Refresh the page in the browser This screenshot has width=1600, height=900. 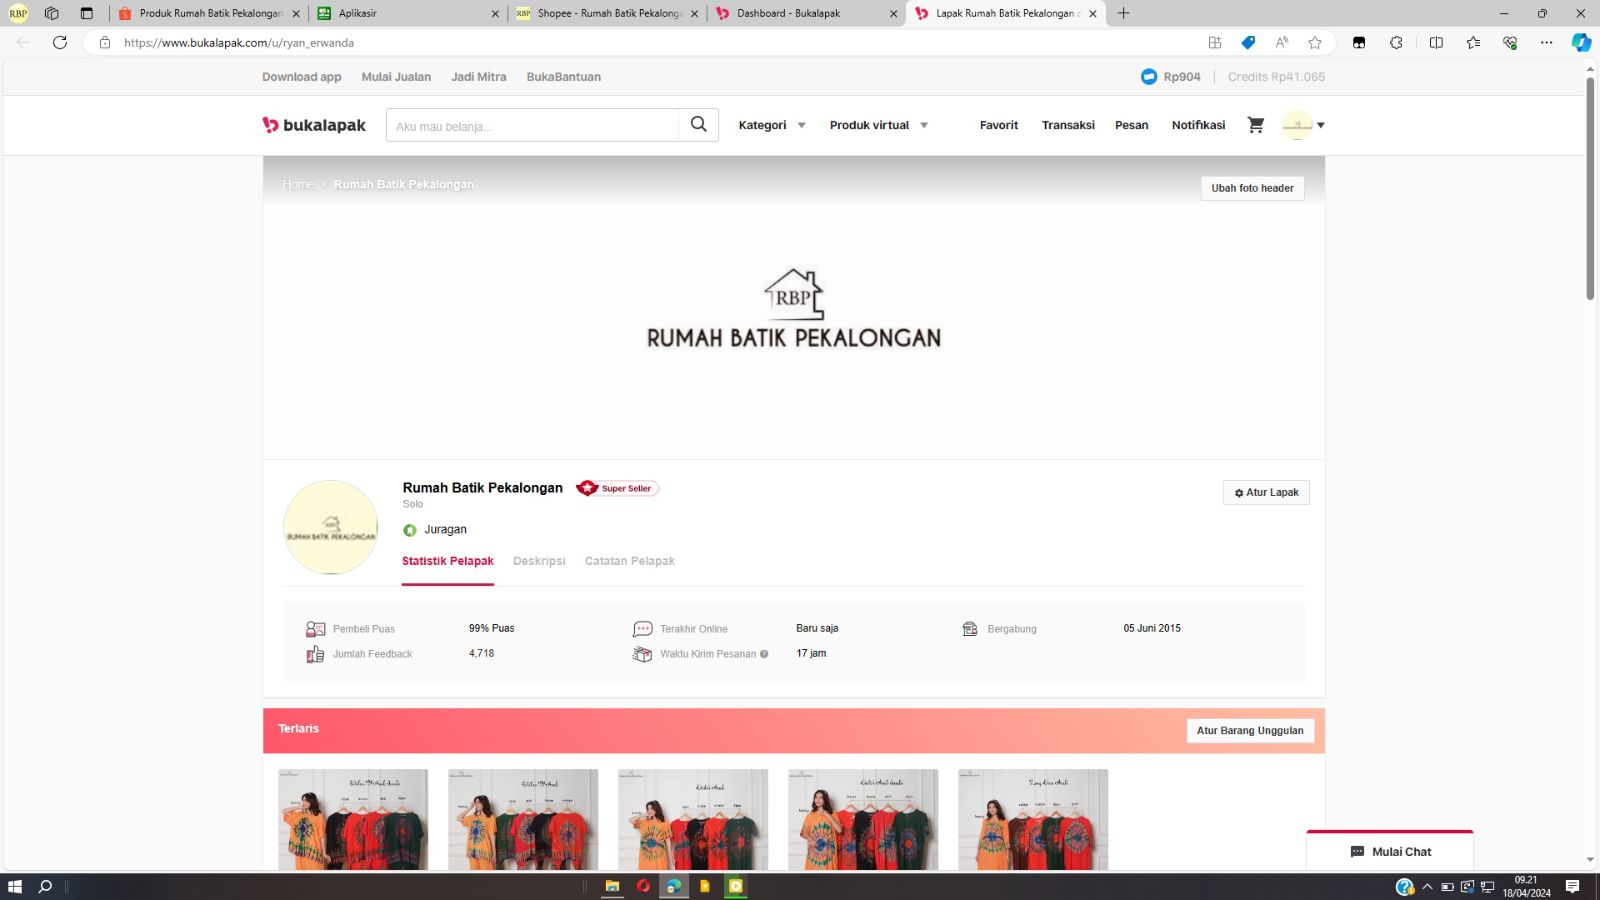60,42
